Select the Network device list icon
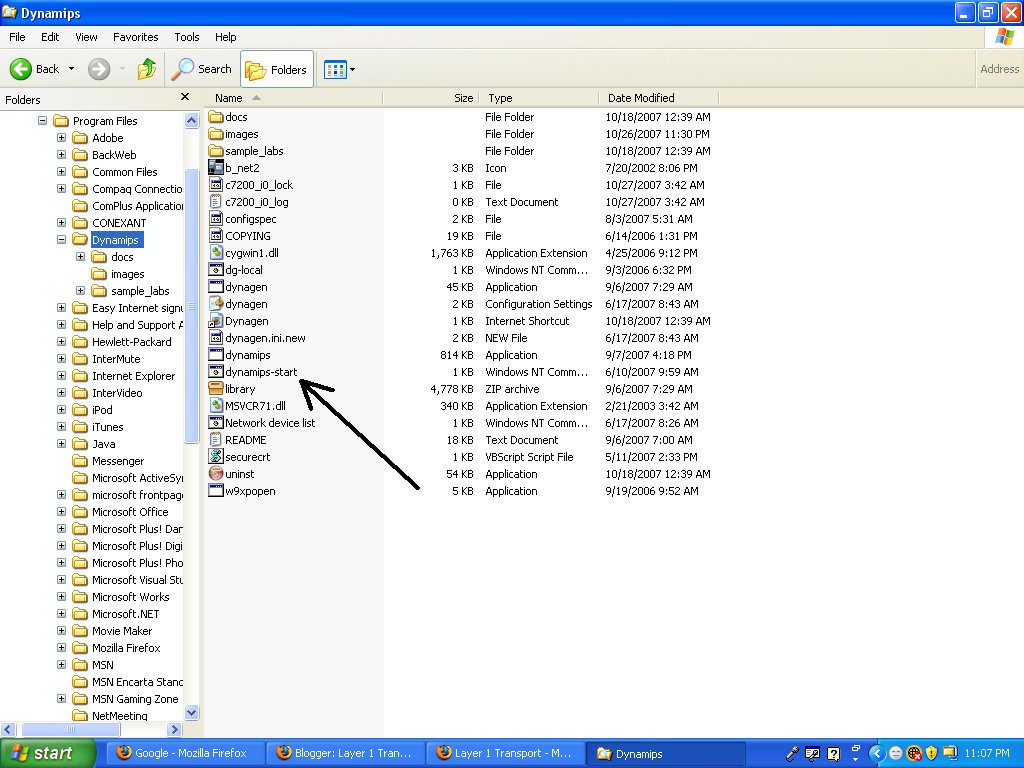 tap(216, 423)
